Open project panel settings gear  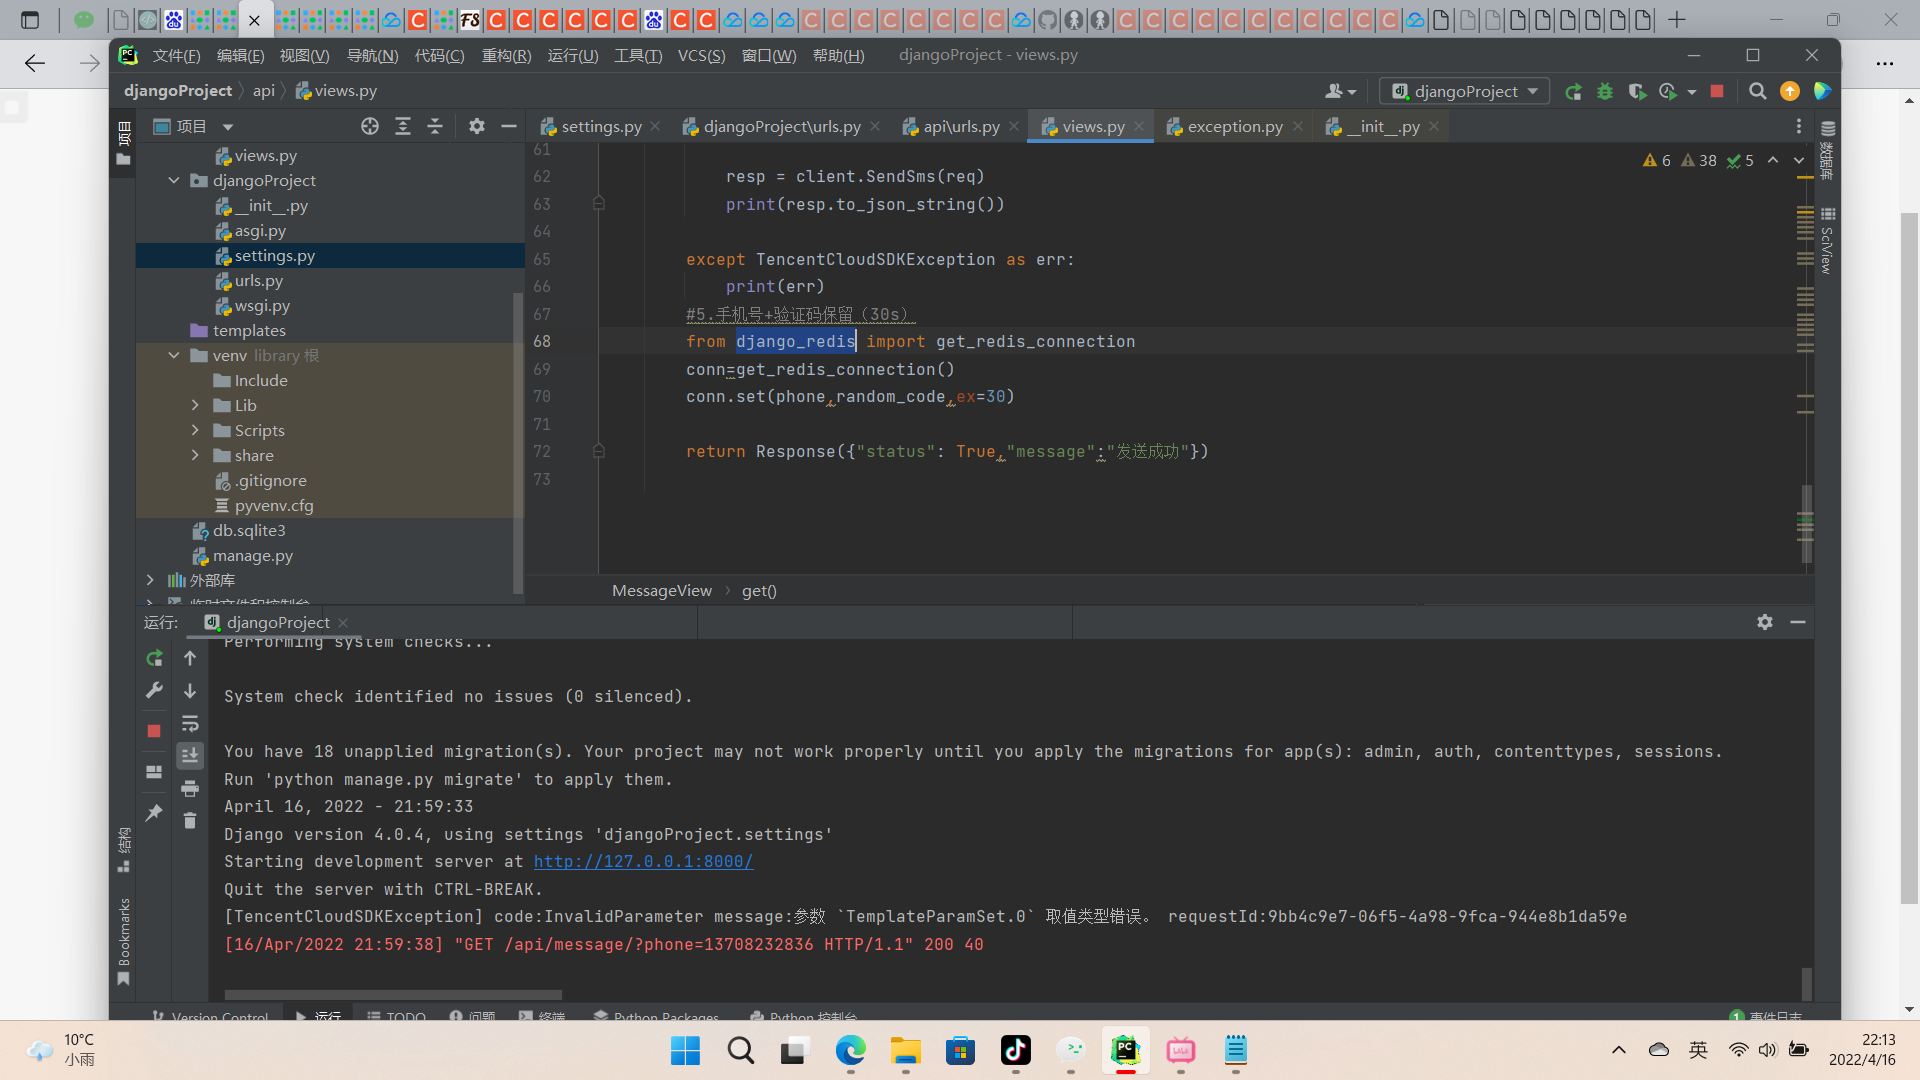coord(477,126)
